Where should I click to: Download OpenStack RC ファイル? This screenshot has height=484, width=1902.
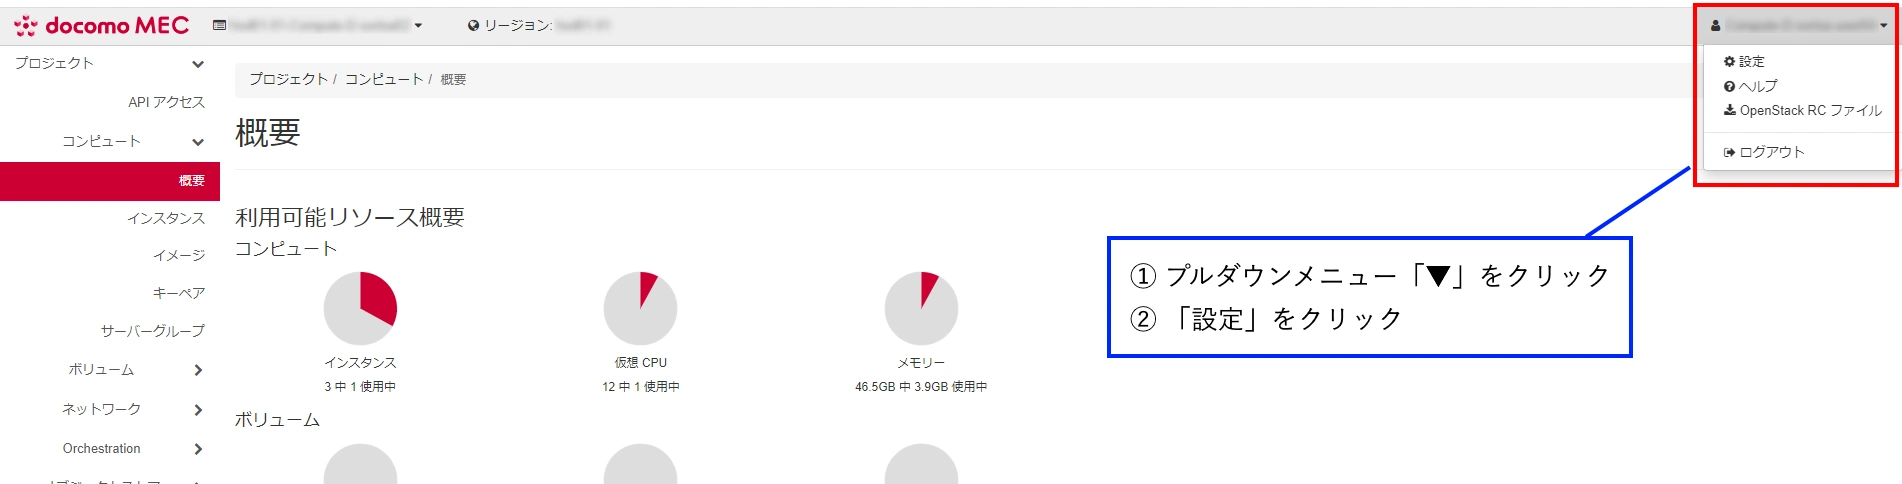(x=1802, y=111)
